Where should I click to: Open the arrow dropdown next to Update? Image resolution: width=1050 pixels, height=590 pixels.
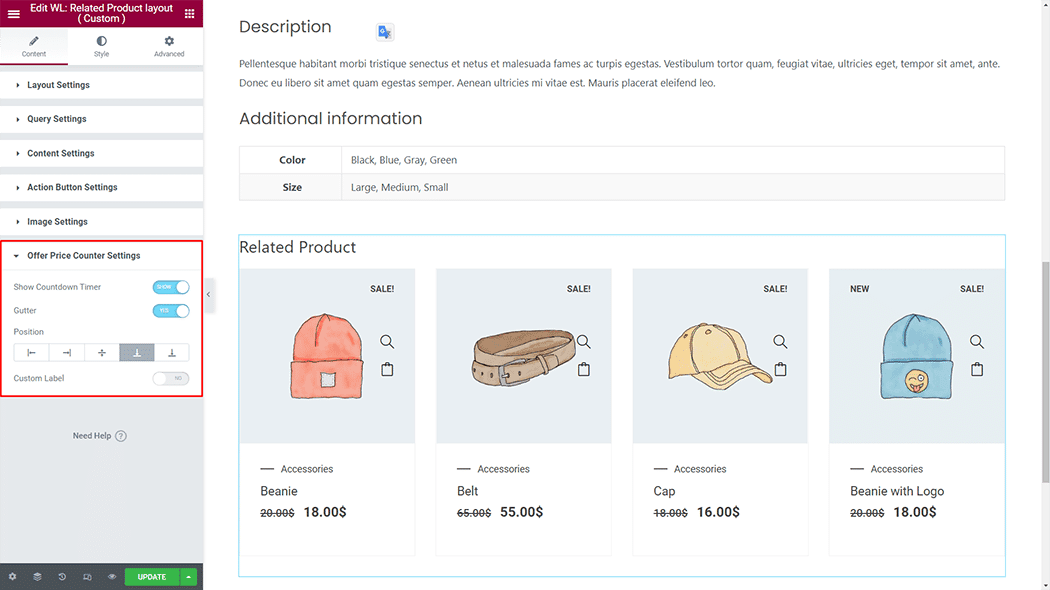click(x=189, y=577)
